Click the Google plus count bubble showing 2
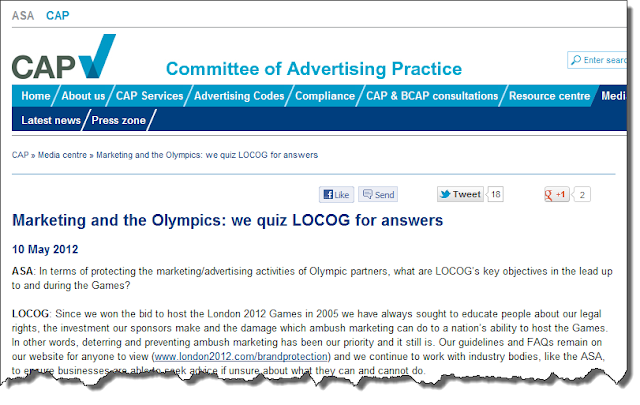 tap(582, 195)
